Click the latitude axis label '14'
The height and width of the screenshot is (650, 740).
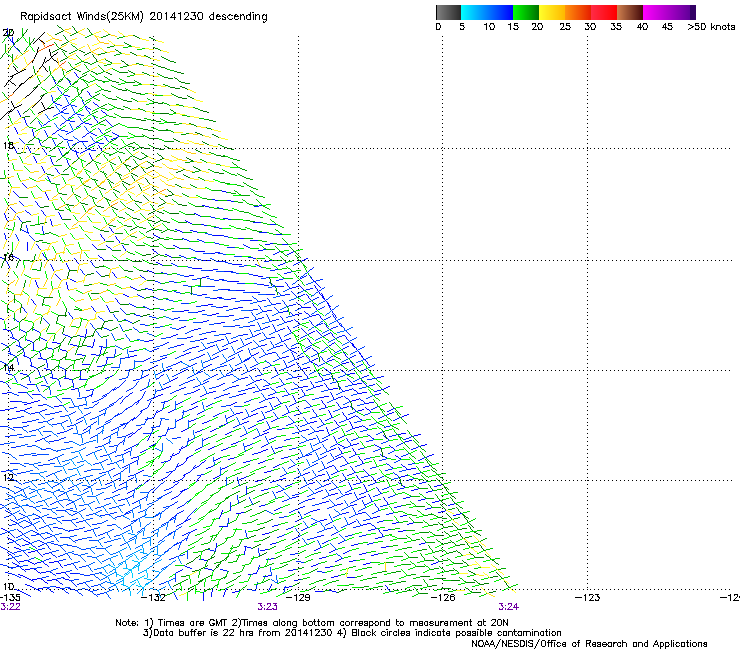[8, 368]
